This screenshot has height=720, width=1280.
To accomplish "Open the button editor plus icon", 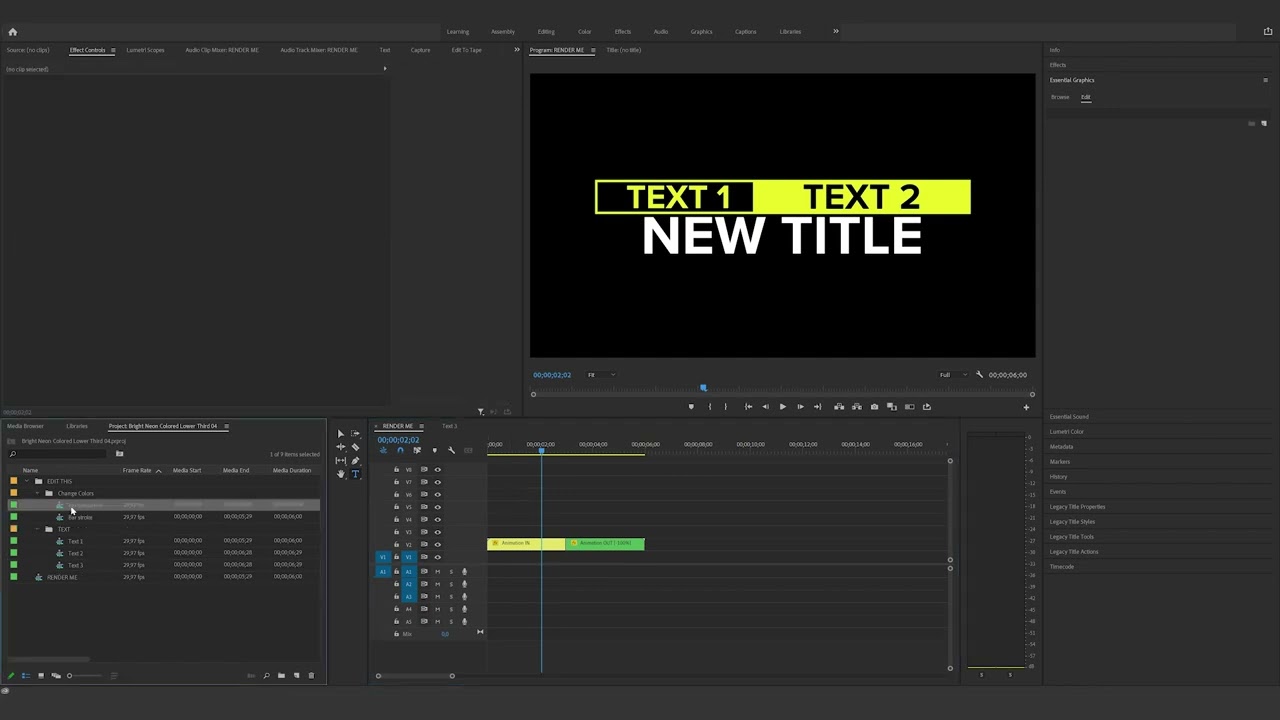I will (1025, 407).
